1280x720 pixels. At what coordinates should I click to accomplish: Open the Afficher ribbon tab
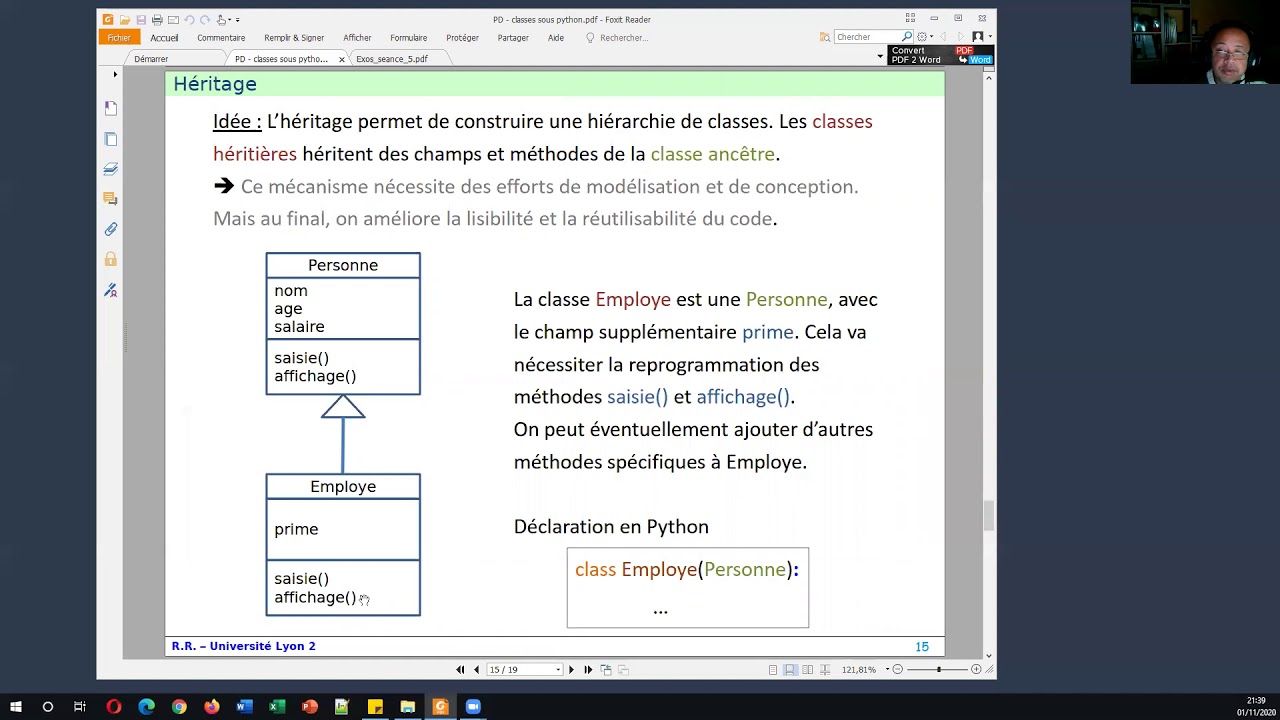(357, 38)
